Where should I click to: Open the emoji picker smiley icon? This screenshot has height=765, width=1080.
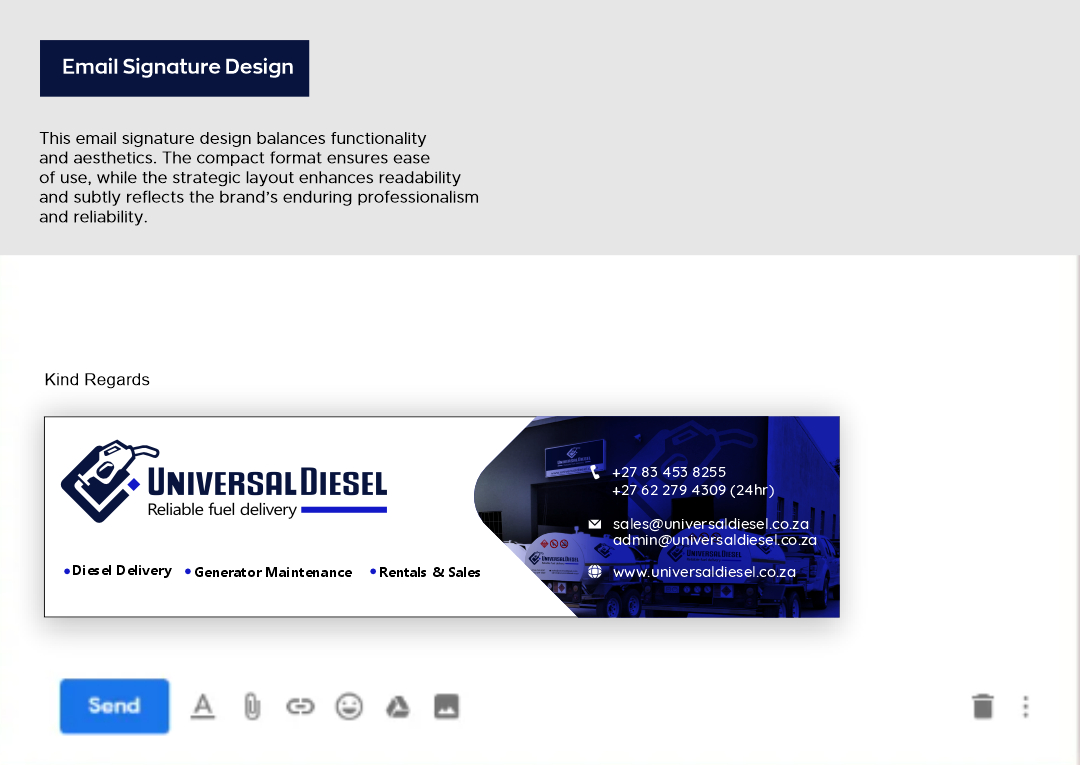[349, 707]
